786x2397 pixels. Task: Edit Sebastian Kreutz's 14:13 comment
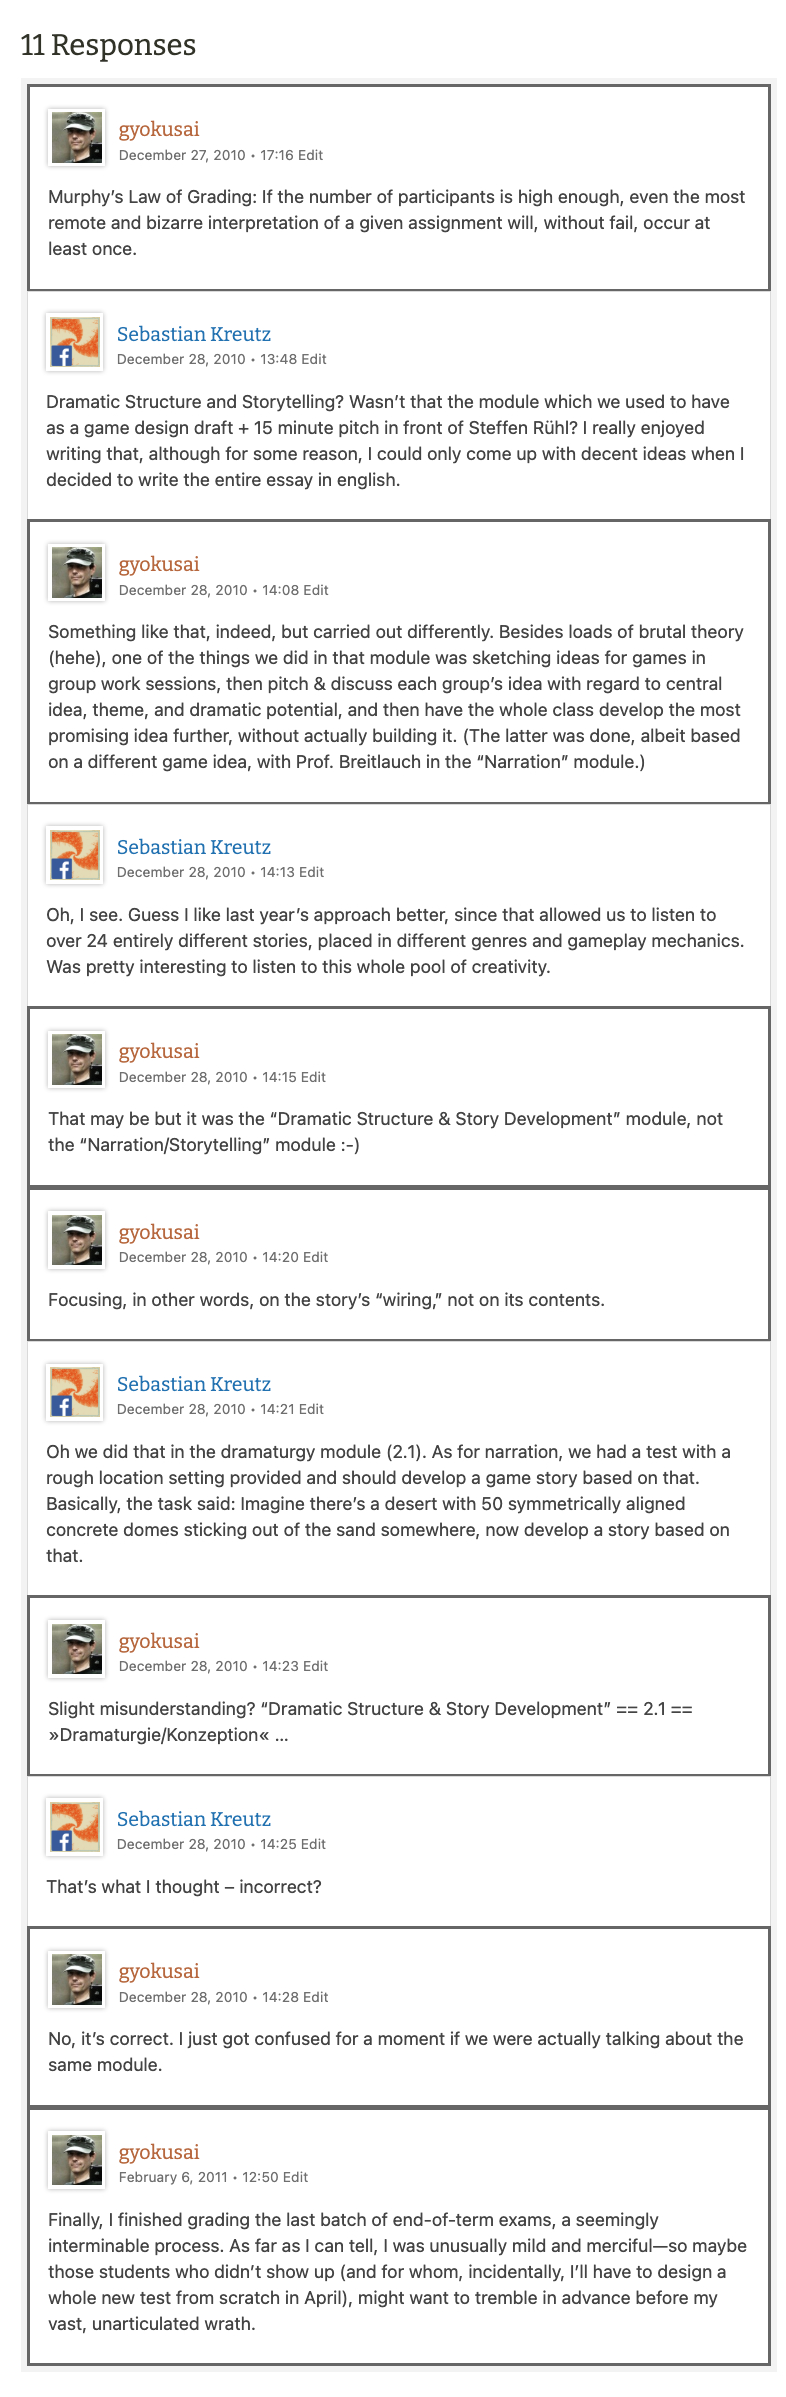311,872
